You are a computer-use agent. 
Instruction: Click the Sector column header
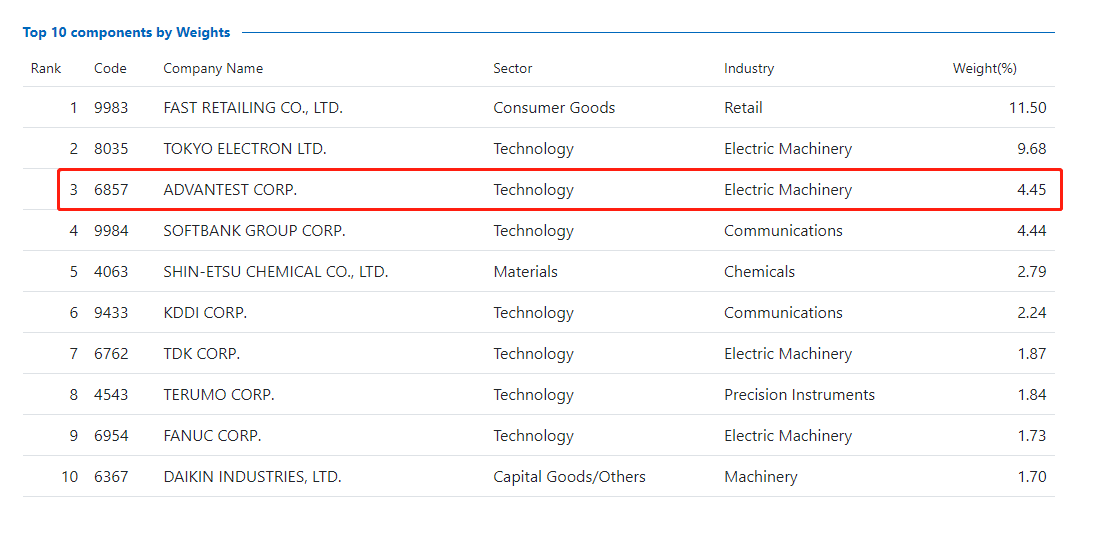(x=512, y=68)
